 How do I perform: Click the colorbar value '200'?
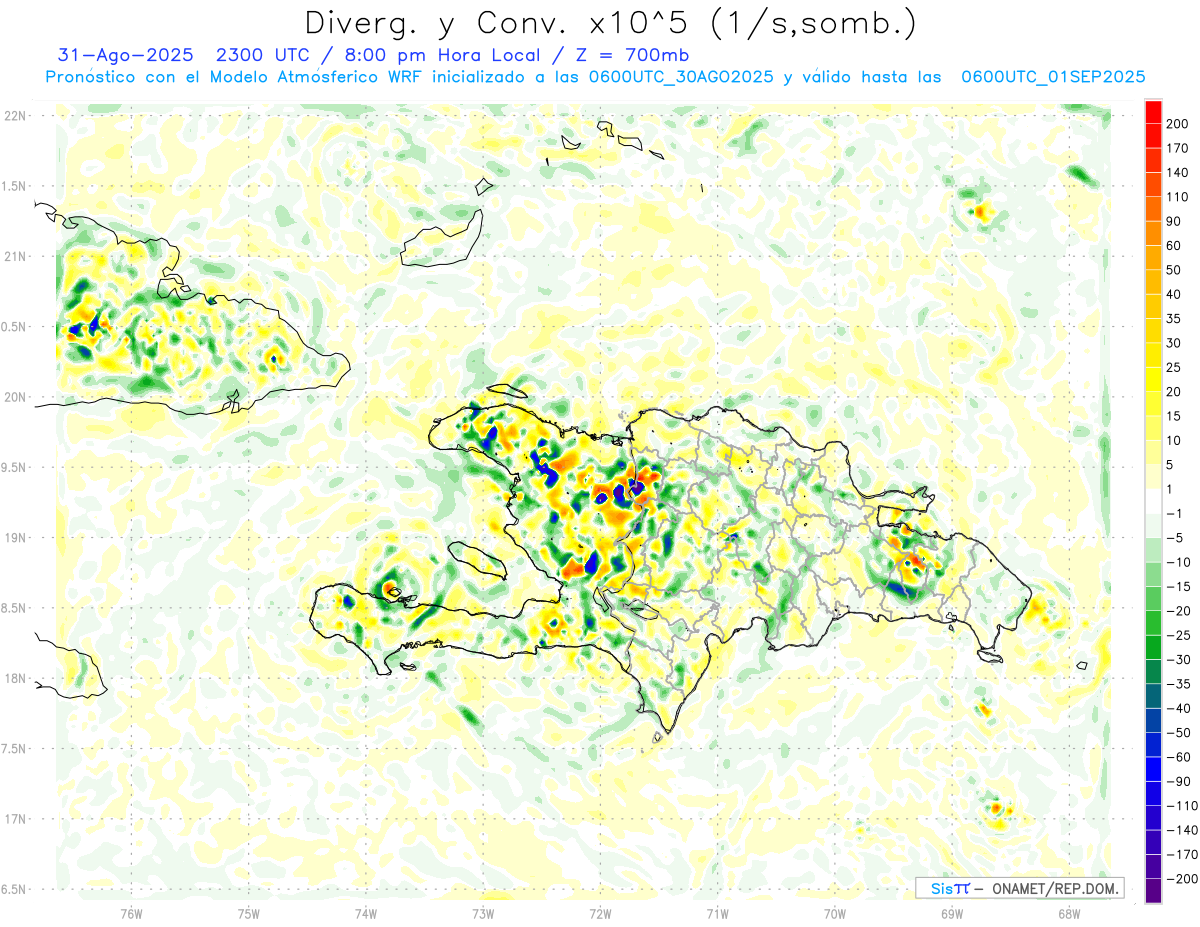[1178, 124]
